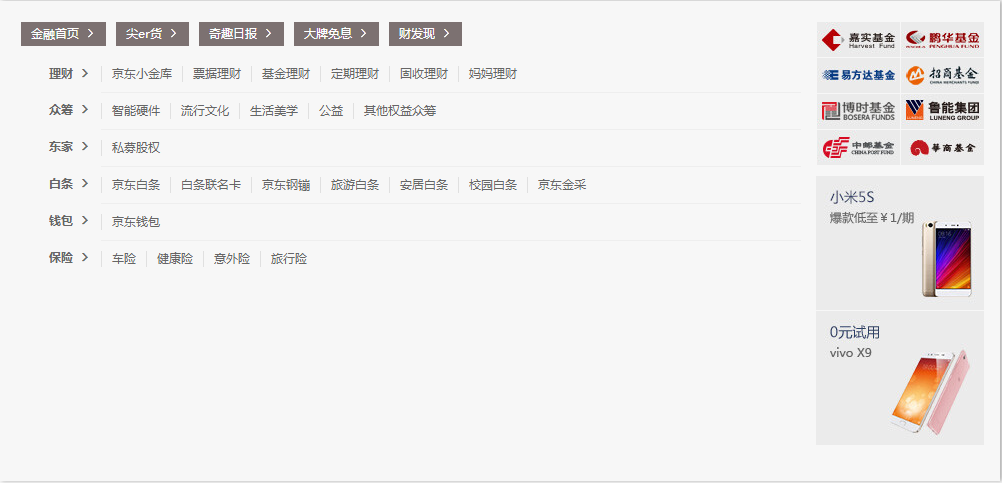Click the 鲁能集团 Luneng Group logo

pos(943,111)
